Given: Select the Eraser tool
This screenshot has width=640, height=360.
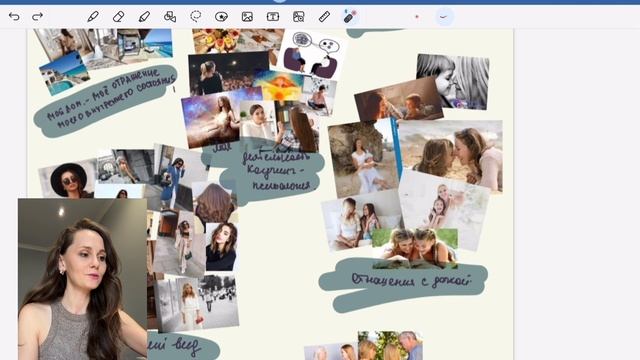Looking at the screenshot, I should coord(118,17).
